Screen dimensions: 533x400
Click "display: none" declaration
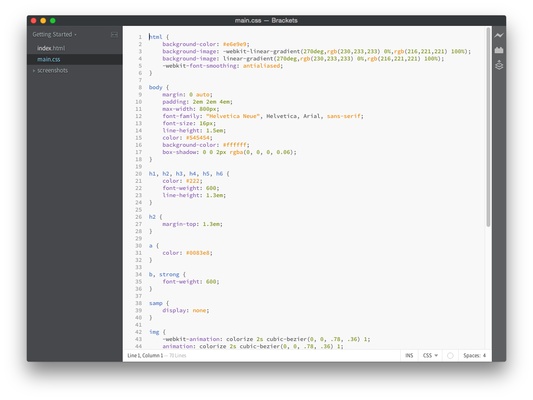(184, 310)
